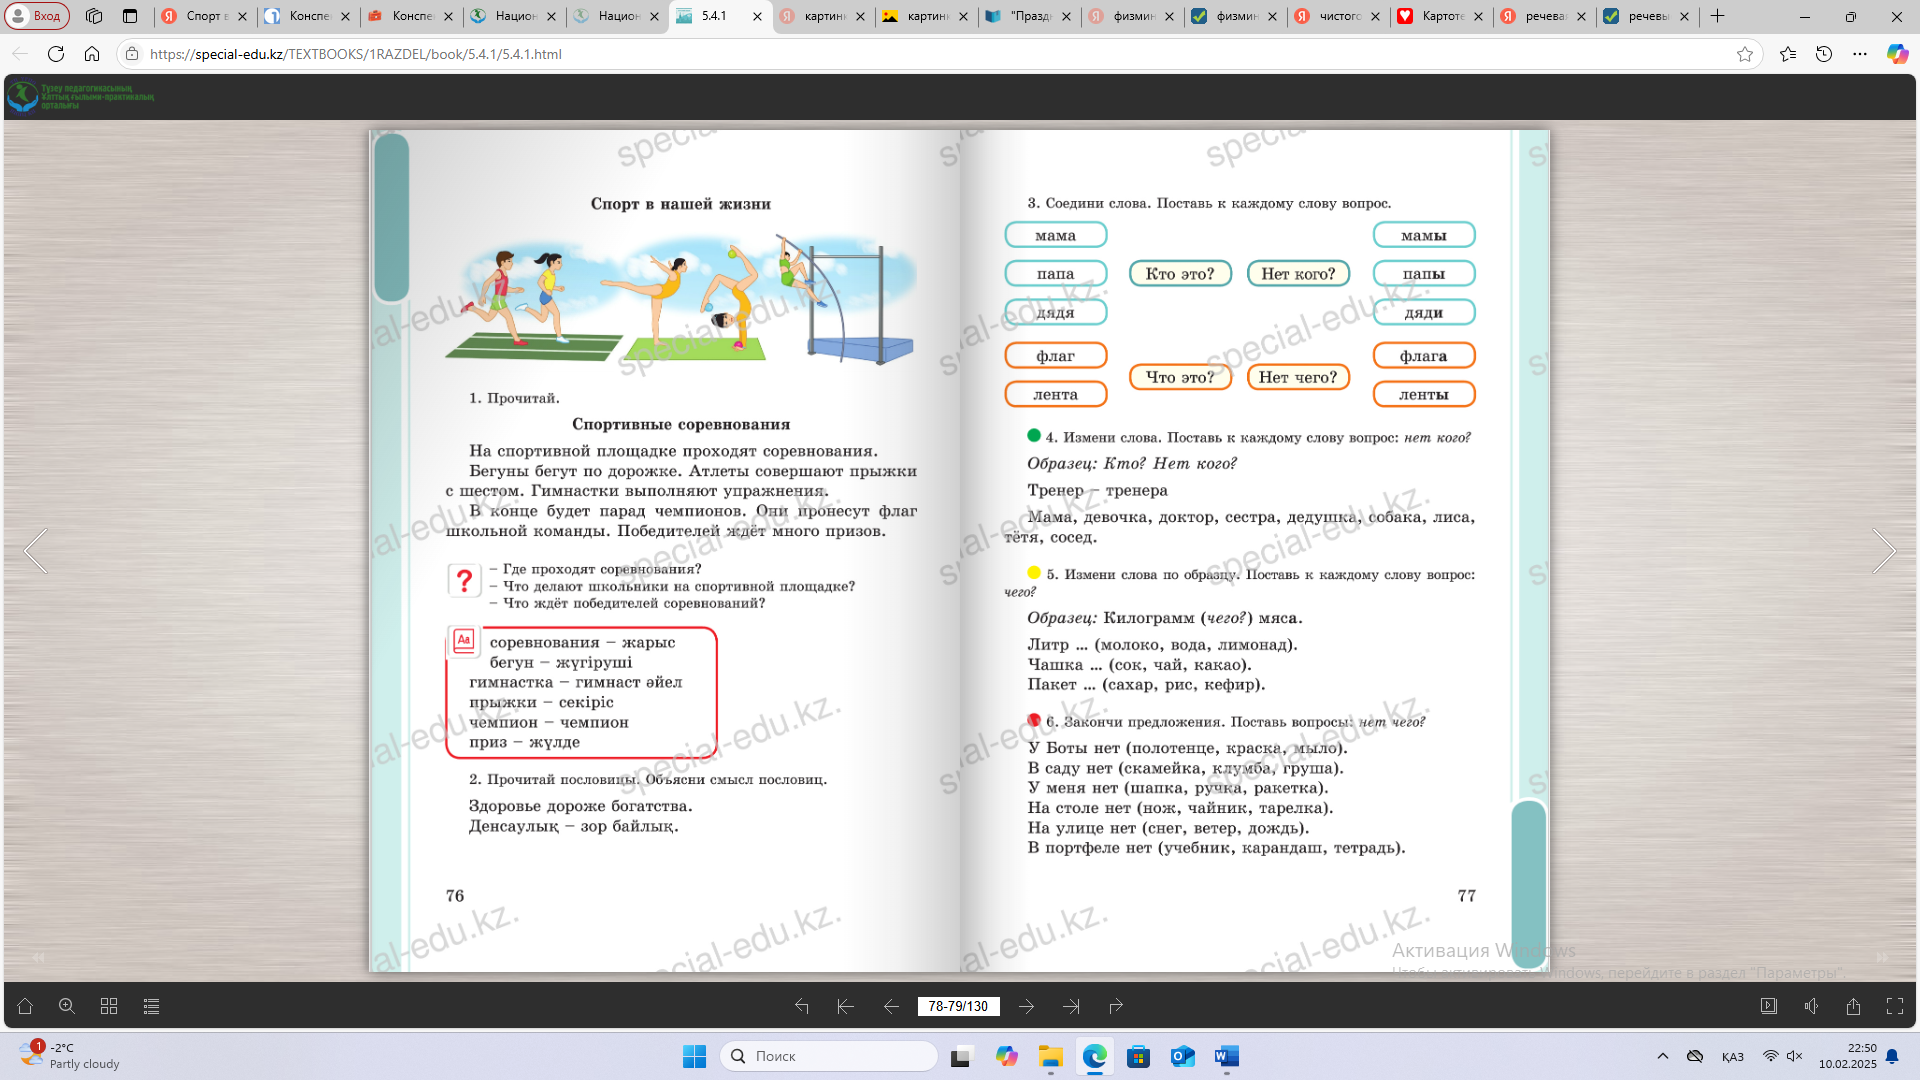Click the 'Кто это?' bubble on the page

[1180, 274]
